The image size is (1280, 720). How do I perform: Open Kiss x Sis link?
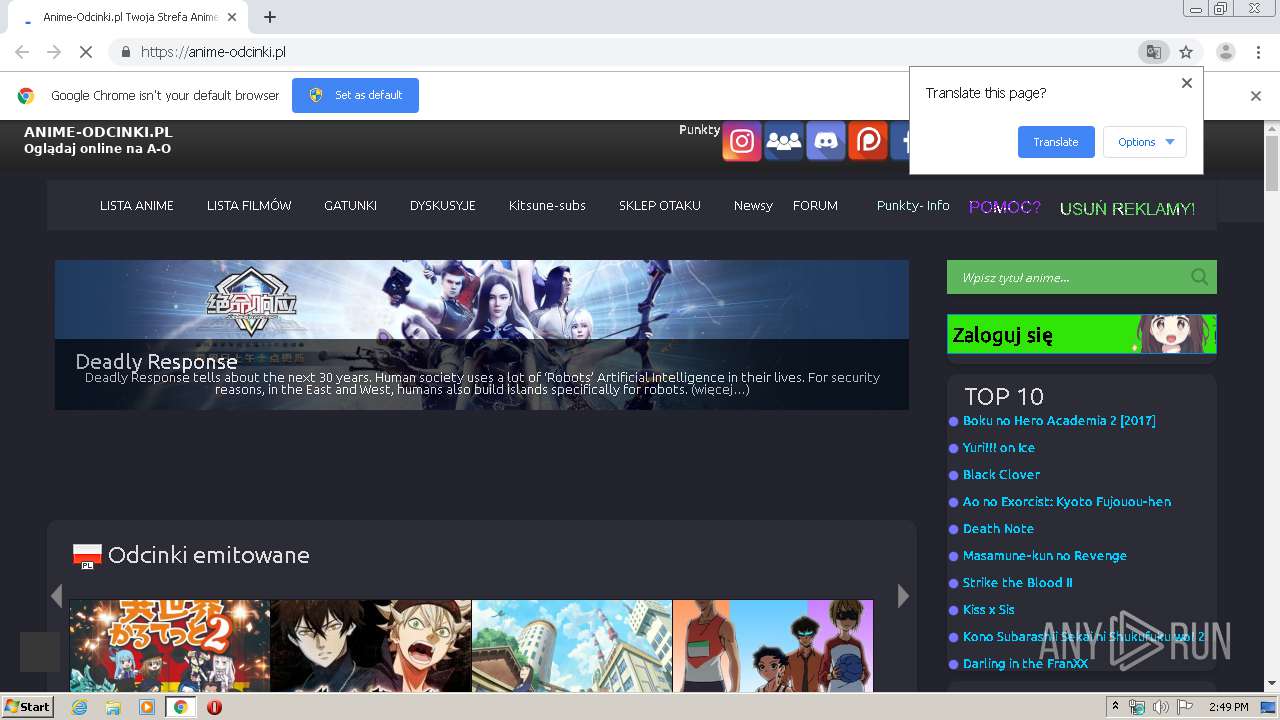(989, 610)
